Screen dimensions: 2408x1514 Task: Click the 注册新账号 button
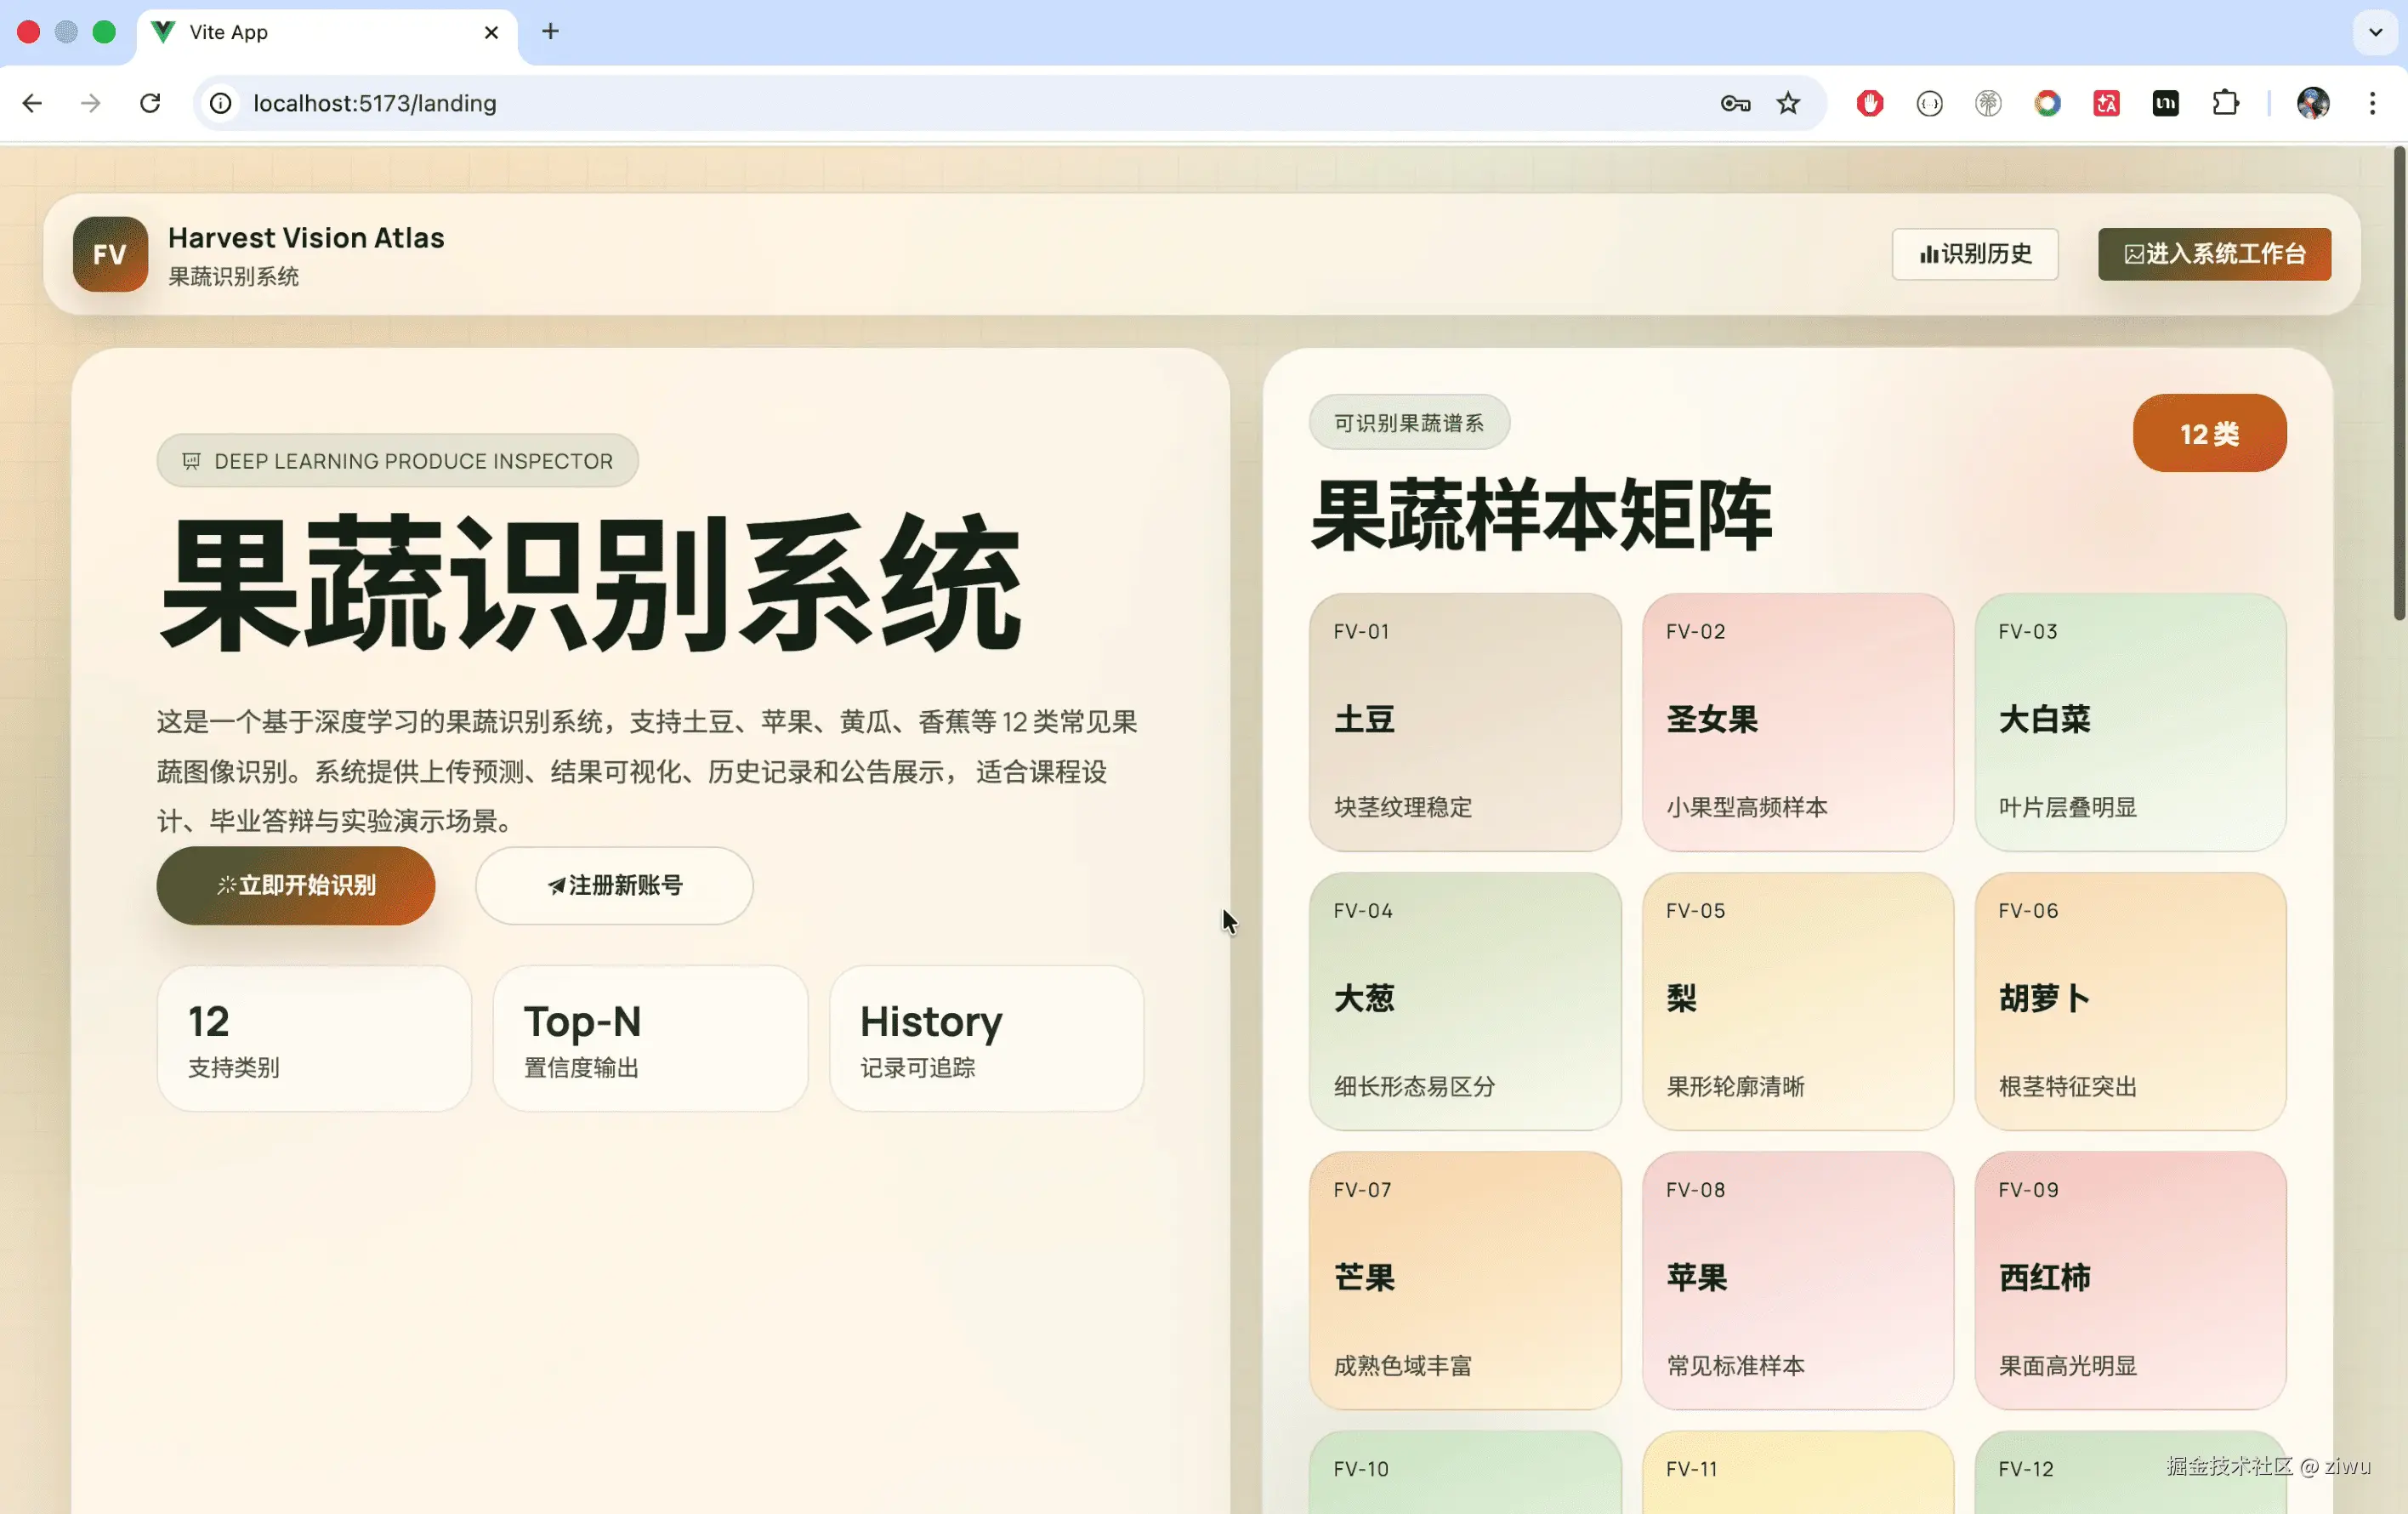[613, 886]
